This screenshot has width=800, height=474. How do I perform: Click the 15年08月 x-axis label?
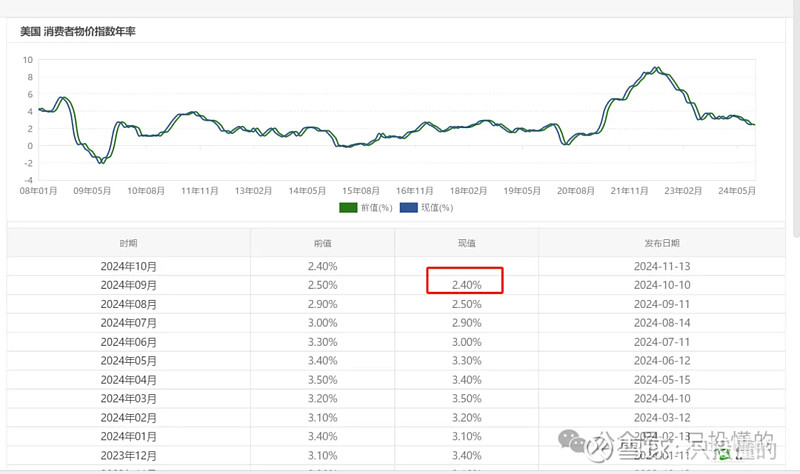[361, 191]
